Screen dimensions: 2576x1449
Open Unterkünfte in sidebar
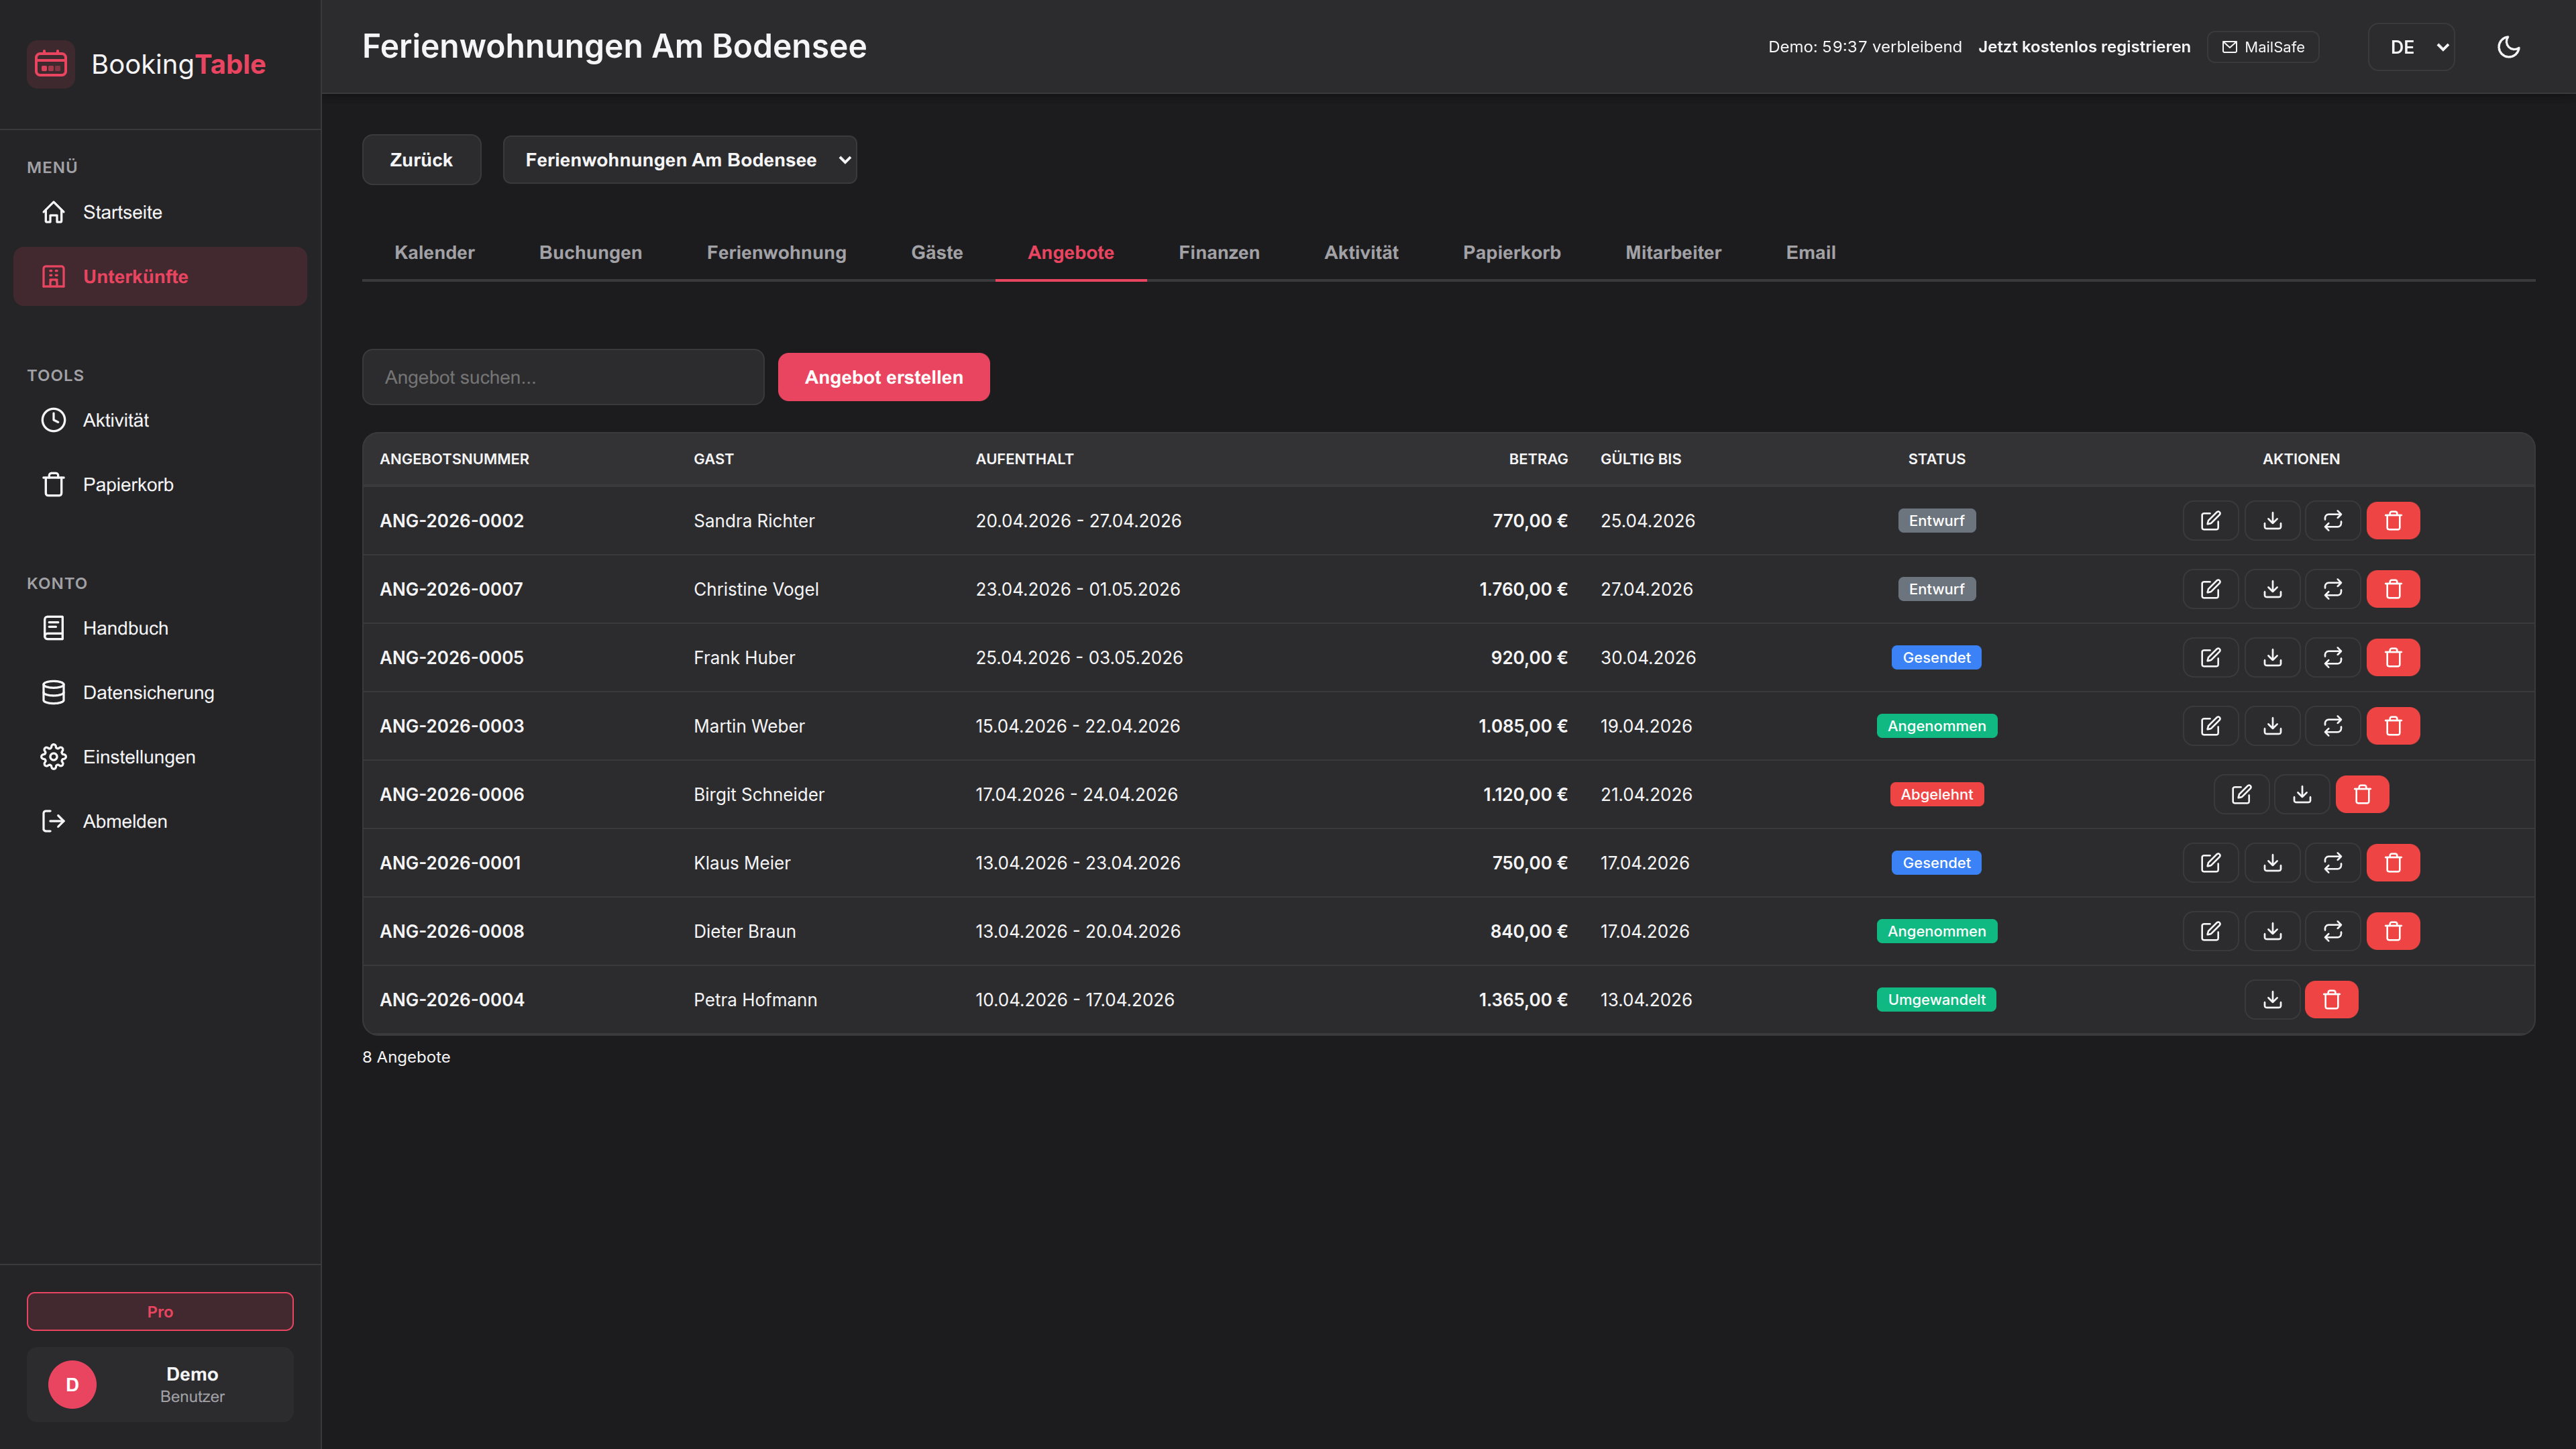(x=160, y=277)
